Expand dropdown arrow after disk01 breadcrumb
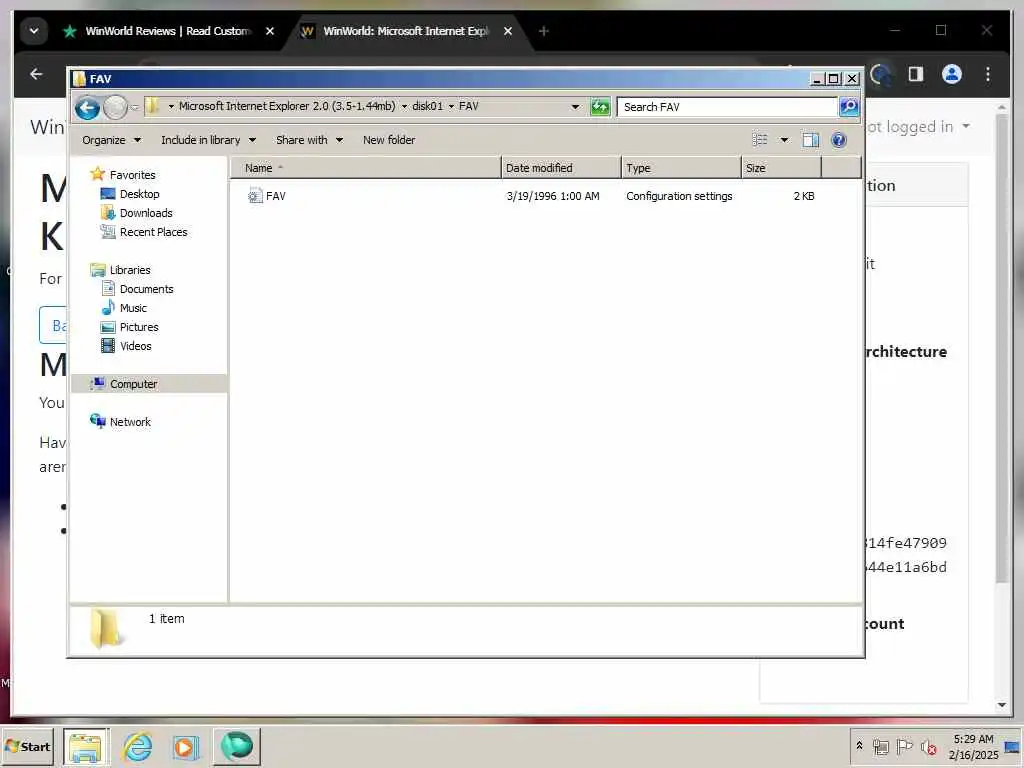 [451, 106]
